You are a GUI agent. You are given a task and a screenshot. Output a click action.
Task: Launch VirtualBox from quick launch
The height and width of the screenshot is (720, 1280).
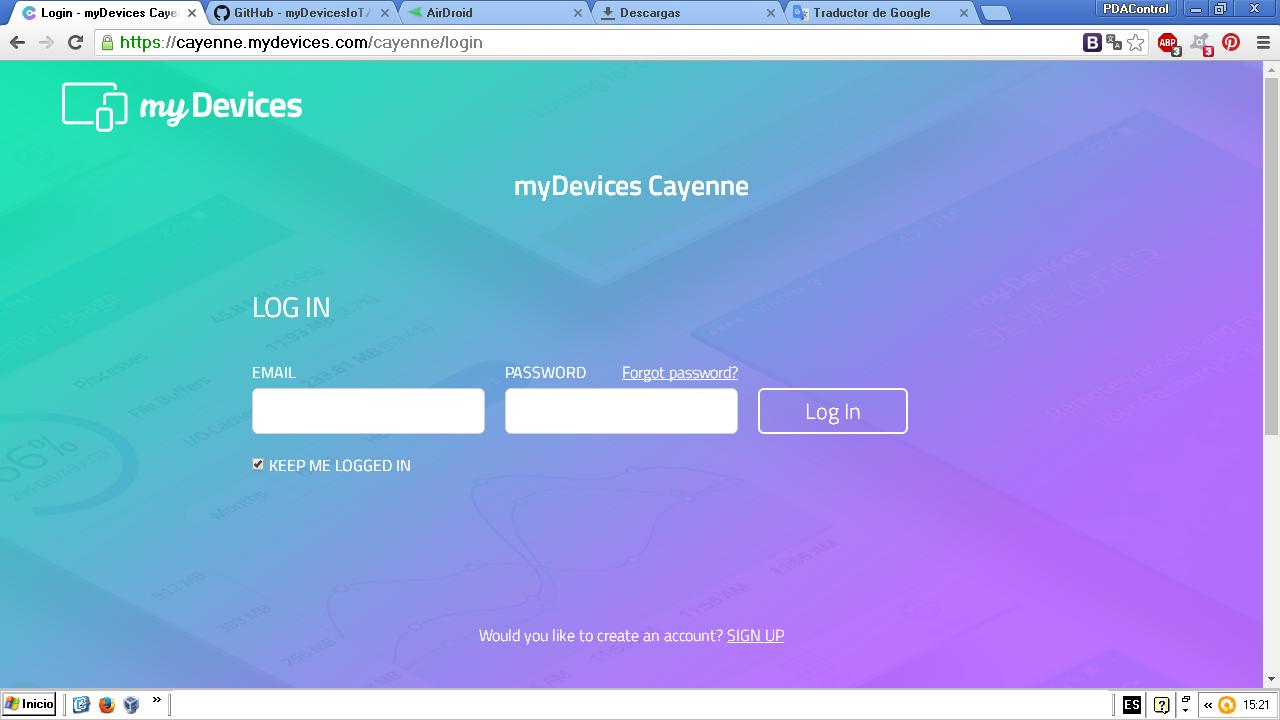point(131,705)
